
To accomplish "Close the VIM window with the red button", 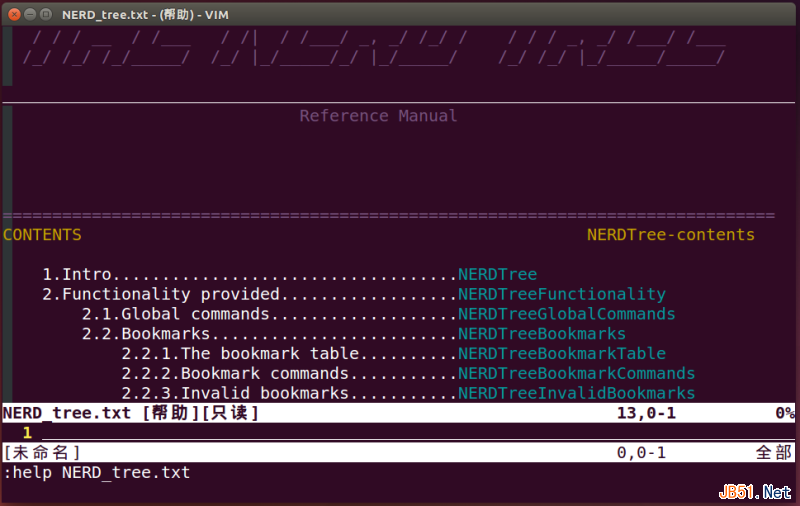I will (x=15, y=14).
